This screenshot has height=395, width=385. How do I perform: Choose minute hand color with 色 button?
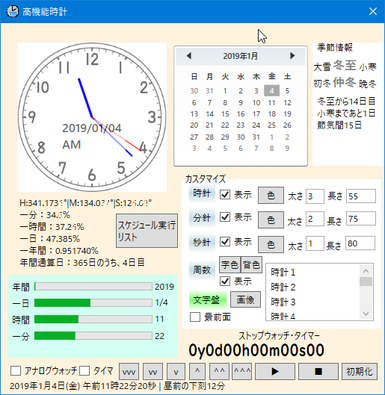tap(271, 219)
